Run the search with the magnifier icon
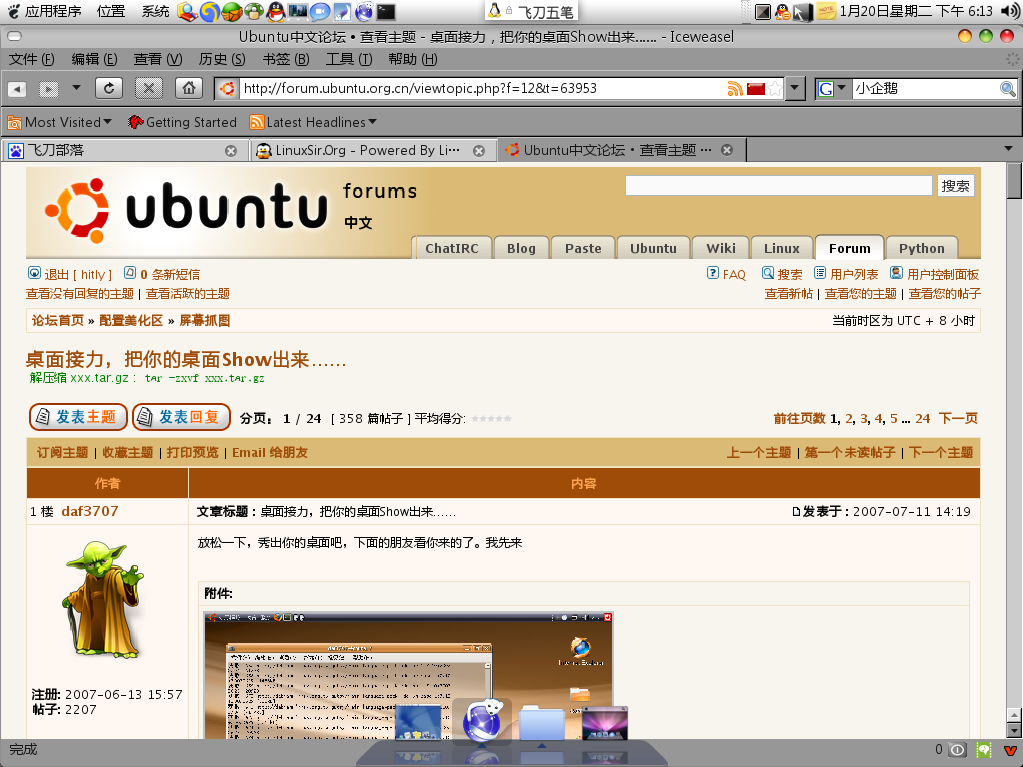Screen dimensions: 1023x767 pos(1007,89)
